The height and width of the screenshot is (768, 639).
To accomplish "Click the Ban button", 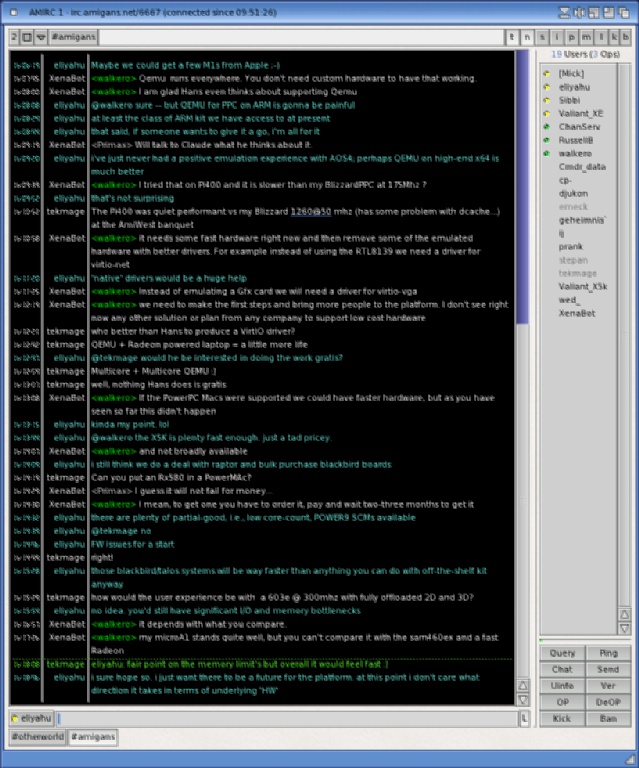I will [608, 719].
